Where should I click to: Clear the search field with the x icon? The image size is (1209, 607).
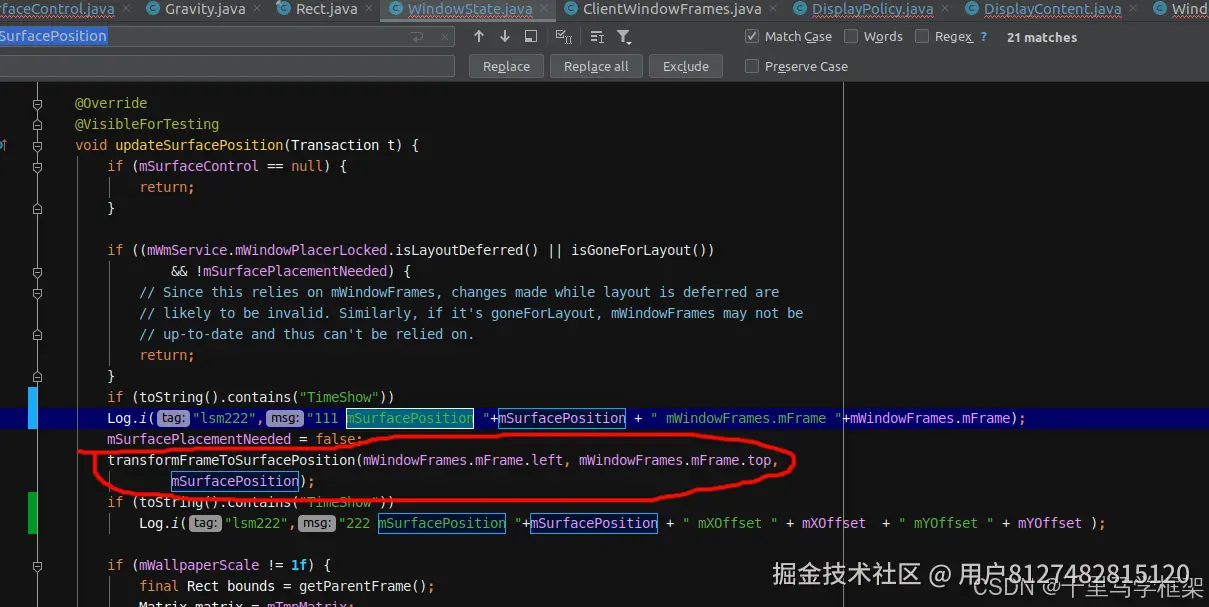[443, 37]
